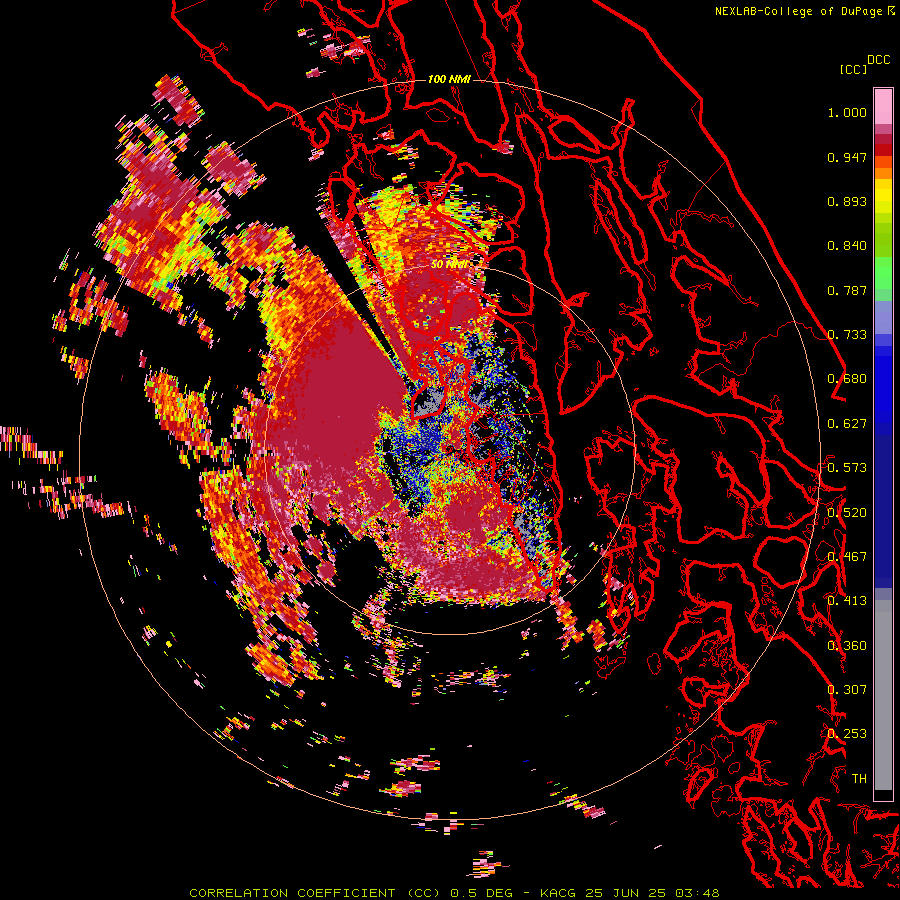Click the 0.573 scale value
Image resolution: width=900 pixels, height=900 pixels.
[847, 468]
